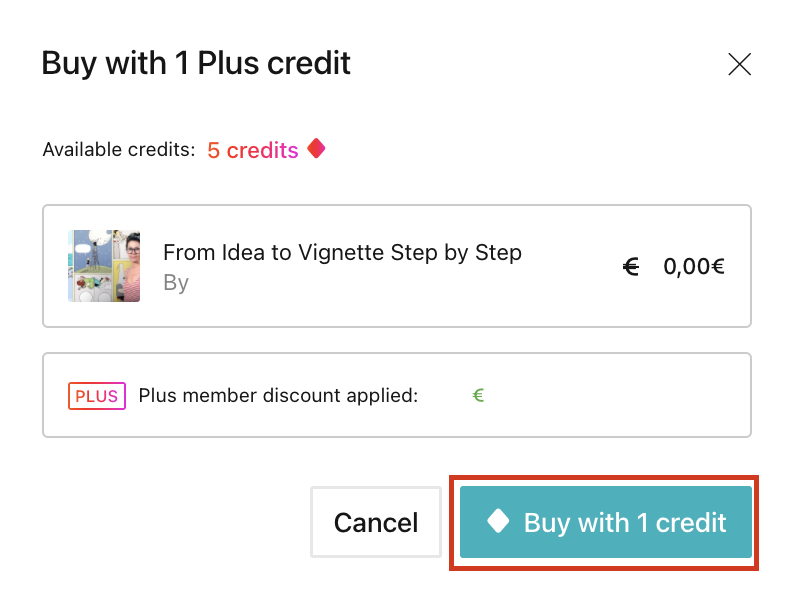Click the crossed-out black euro symbol
798x598 pixels.
coord(631,267)
